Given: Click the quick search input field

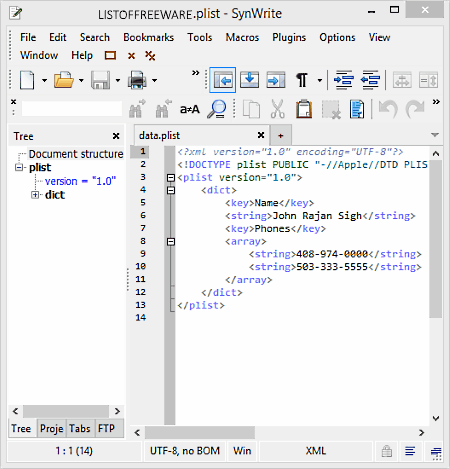Looking at the screenshot, I should (72, 109).
